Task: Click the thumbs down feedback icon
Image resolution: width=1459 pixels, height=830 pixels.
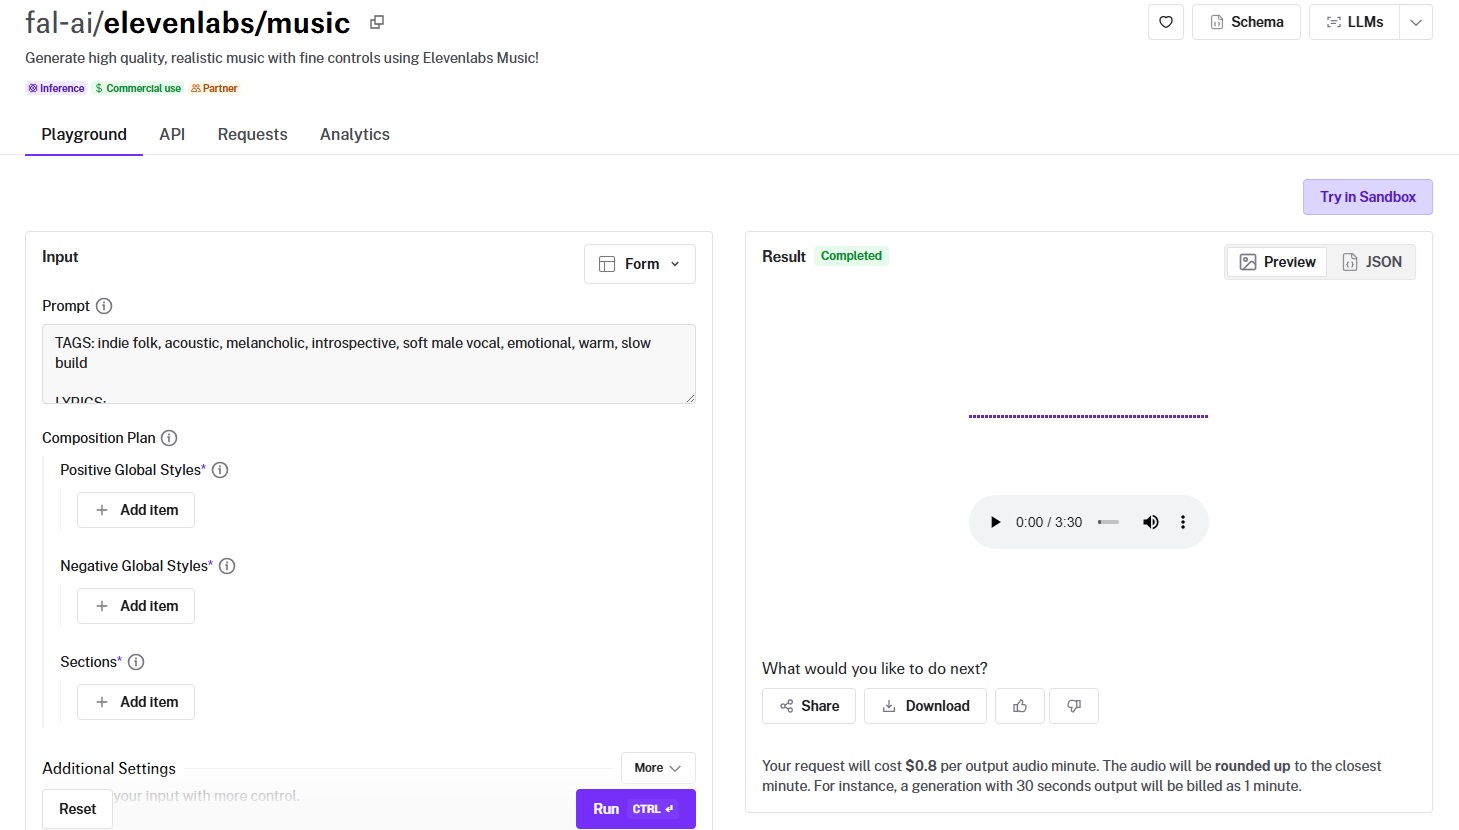Action: 1074,706
